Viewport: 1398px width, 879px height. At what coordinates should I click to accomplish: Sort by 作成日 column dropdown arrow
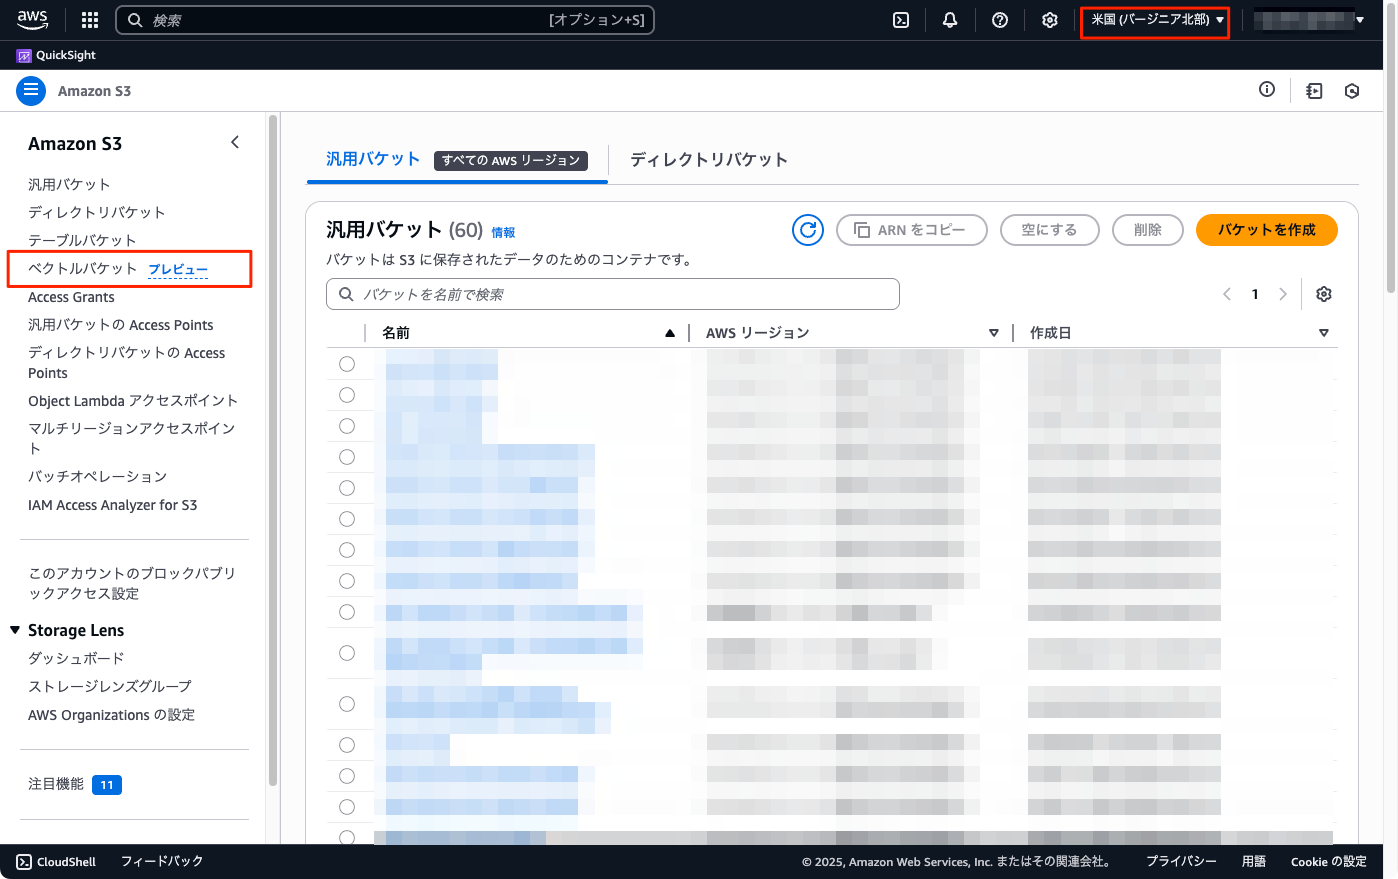[x=1324, y=333]
